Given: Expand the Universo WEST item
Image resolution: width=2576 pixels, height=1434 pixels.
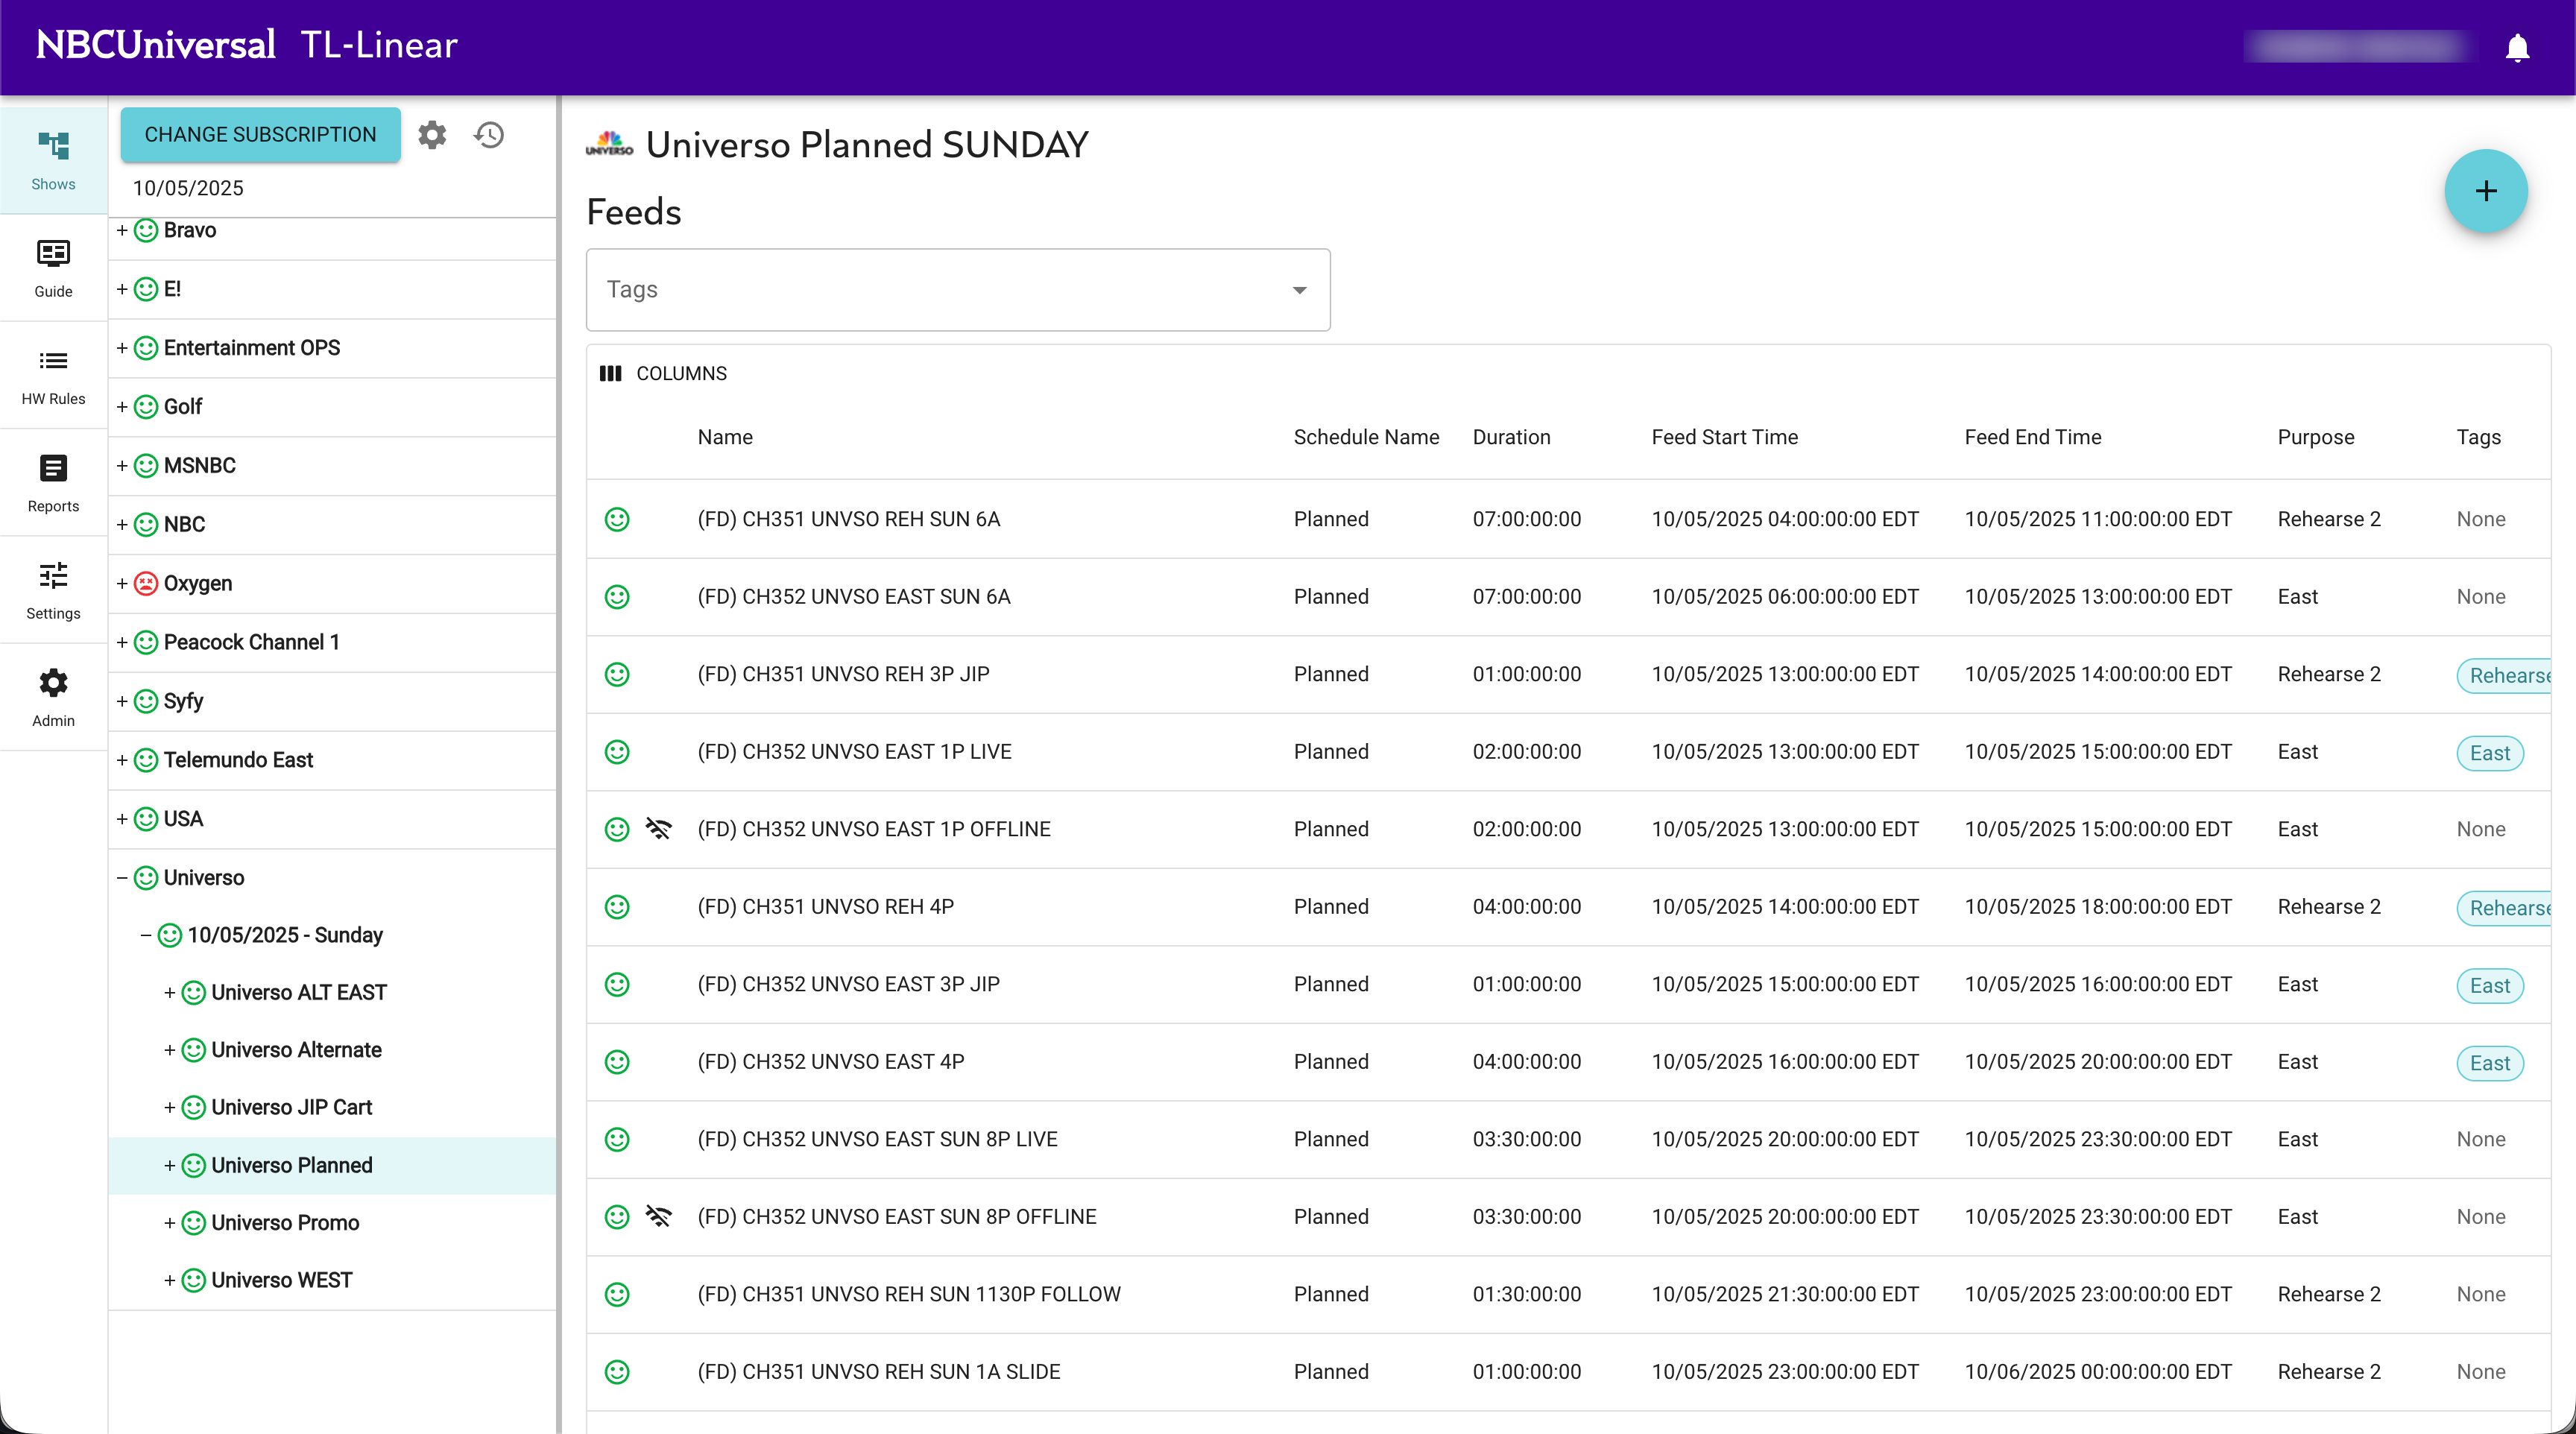Looking at the screenshot, I should click(x=170, y=1280).
